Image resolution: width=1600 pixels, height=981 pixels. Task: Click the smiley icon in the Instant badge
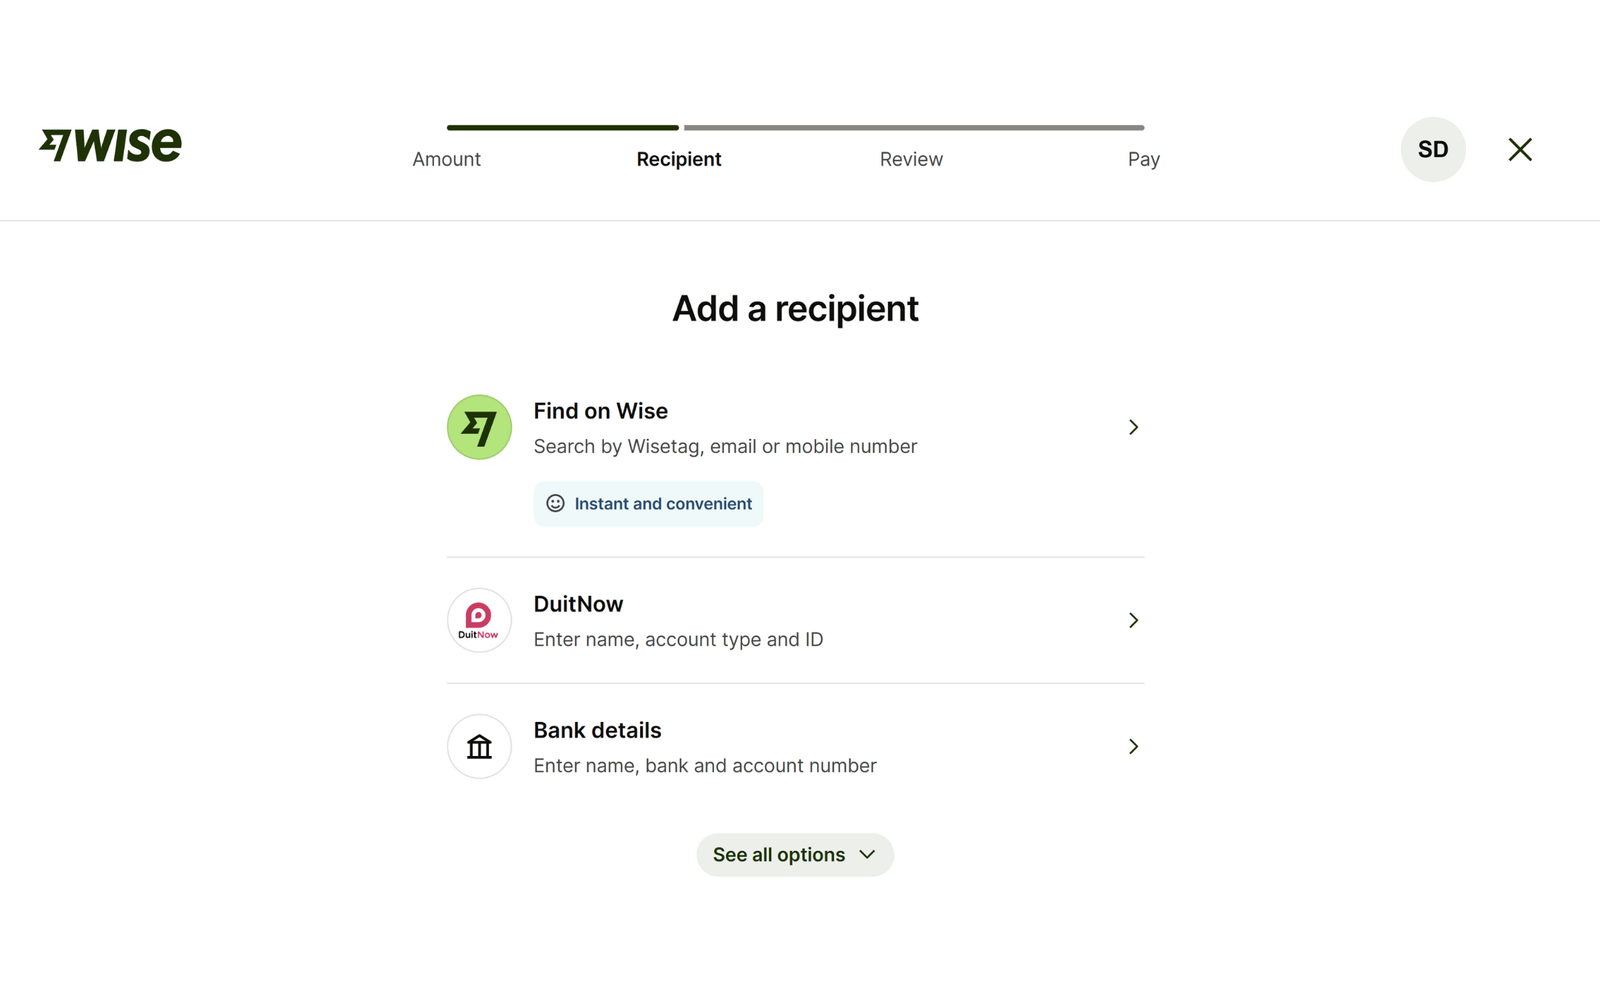click(555, 503)
